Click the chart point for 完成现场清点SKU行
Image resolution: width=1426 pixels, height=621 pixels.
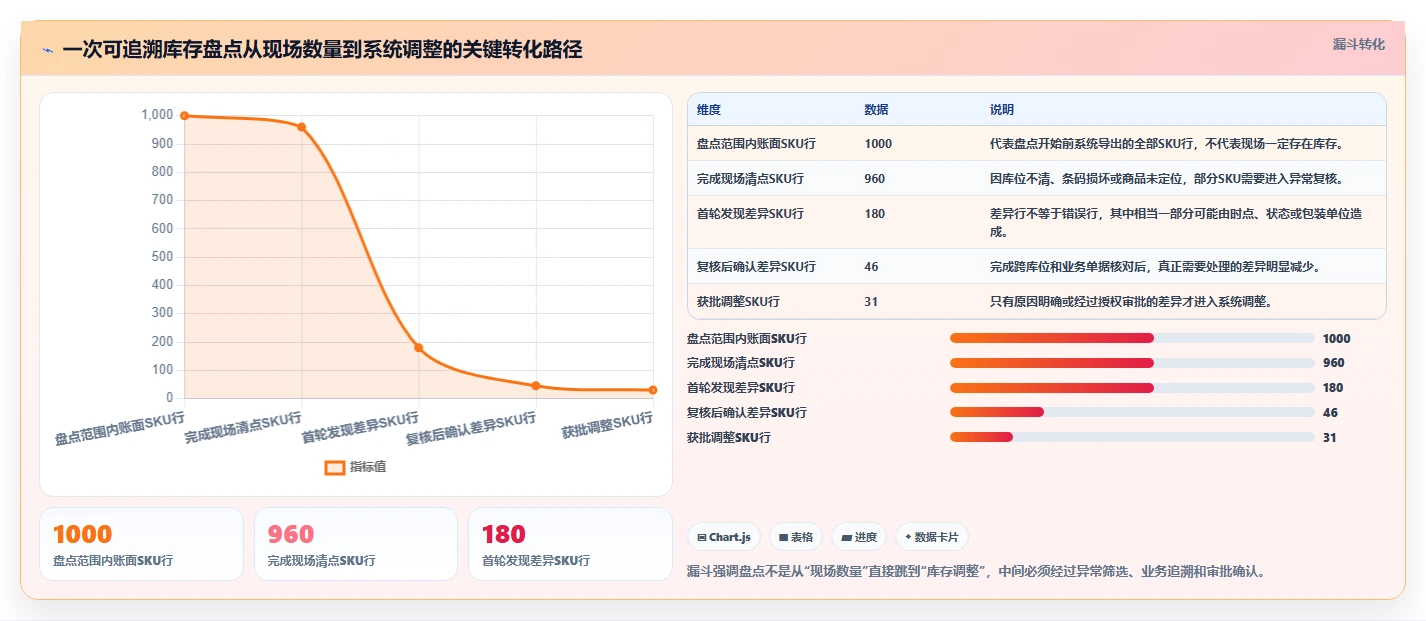click(x=301, y=127)
